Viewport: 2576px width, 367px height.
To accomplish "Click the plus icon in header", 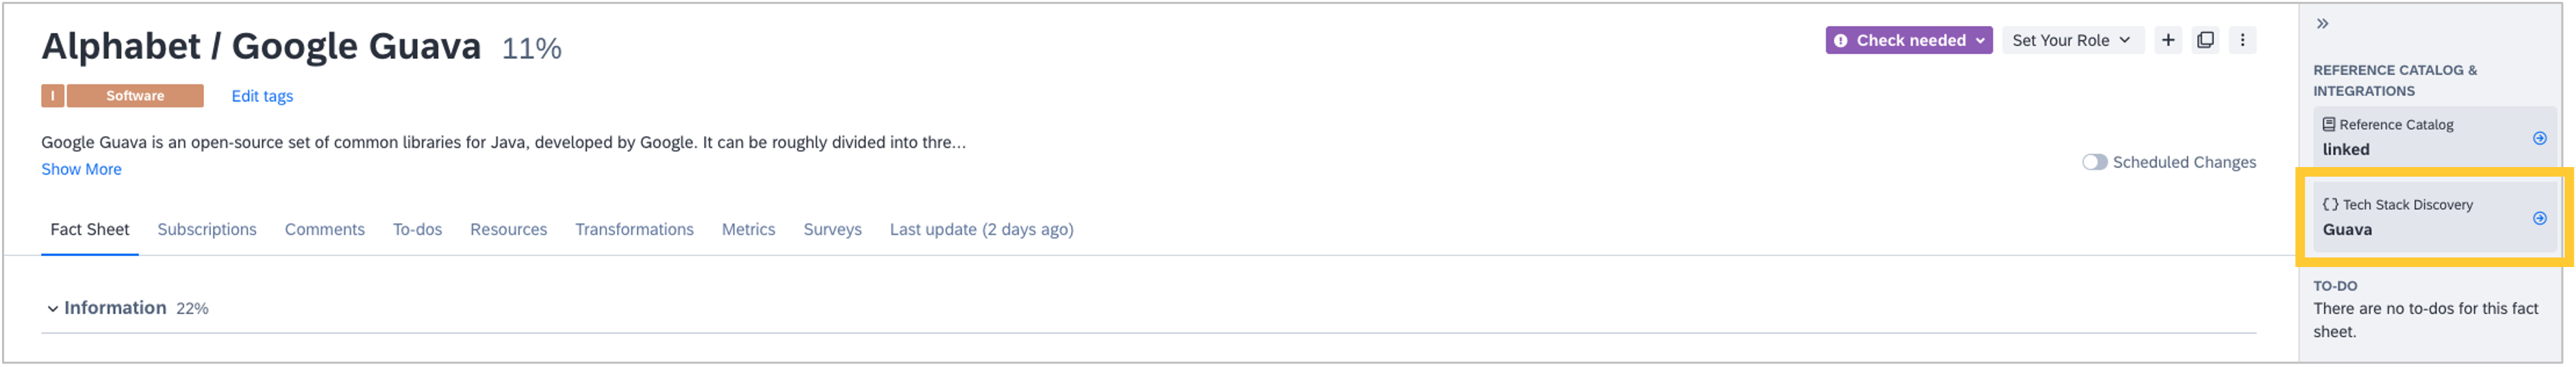I will (x=2167, y=40).
